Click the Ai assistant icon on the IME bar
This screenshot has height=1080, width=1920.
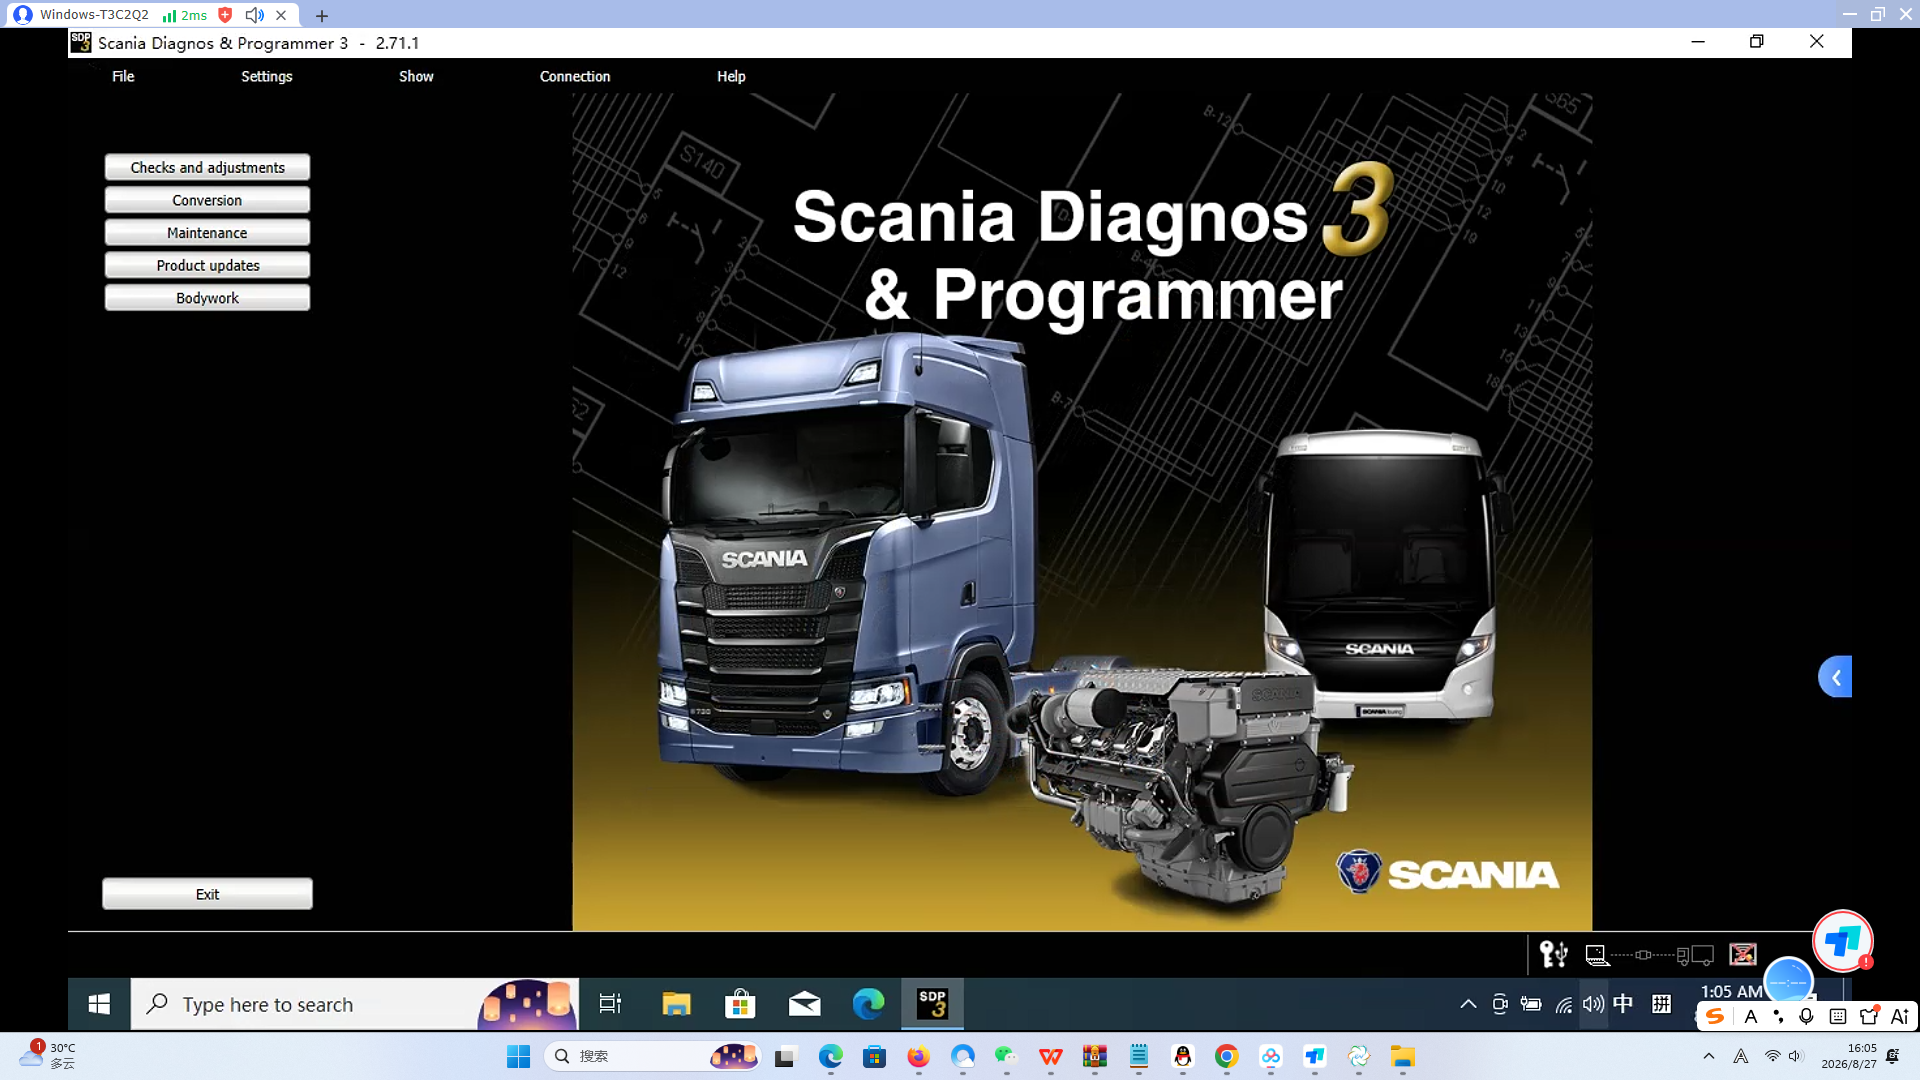[1900, 1016]
